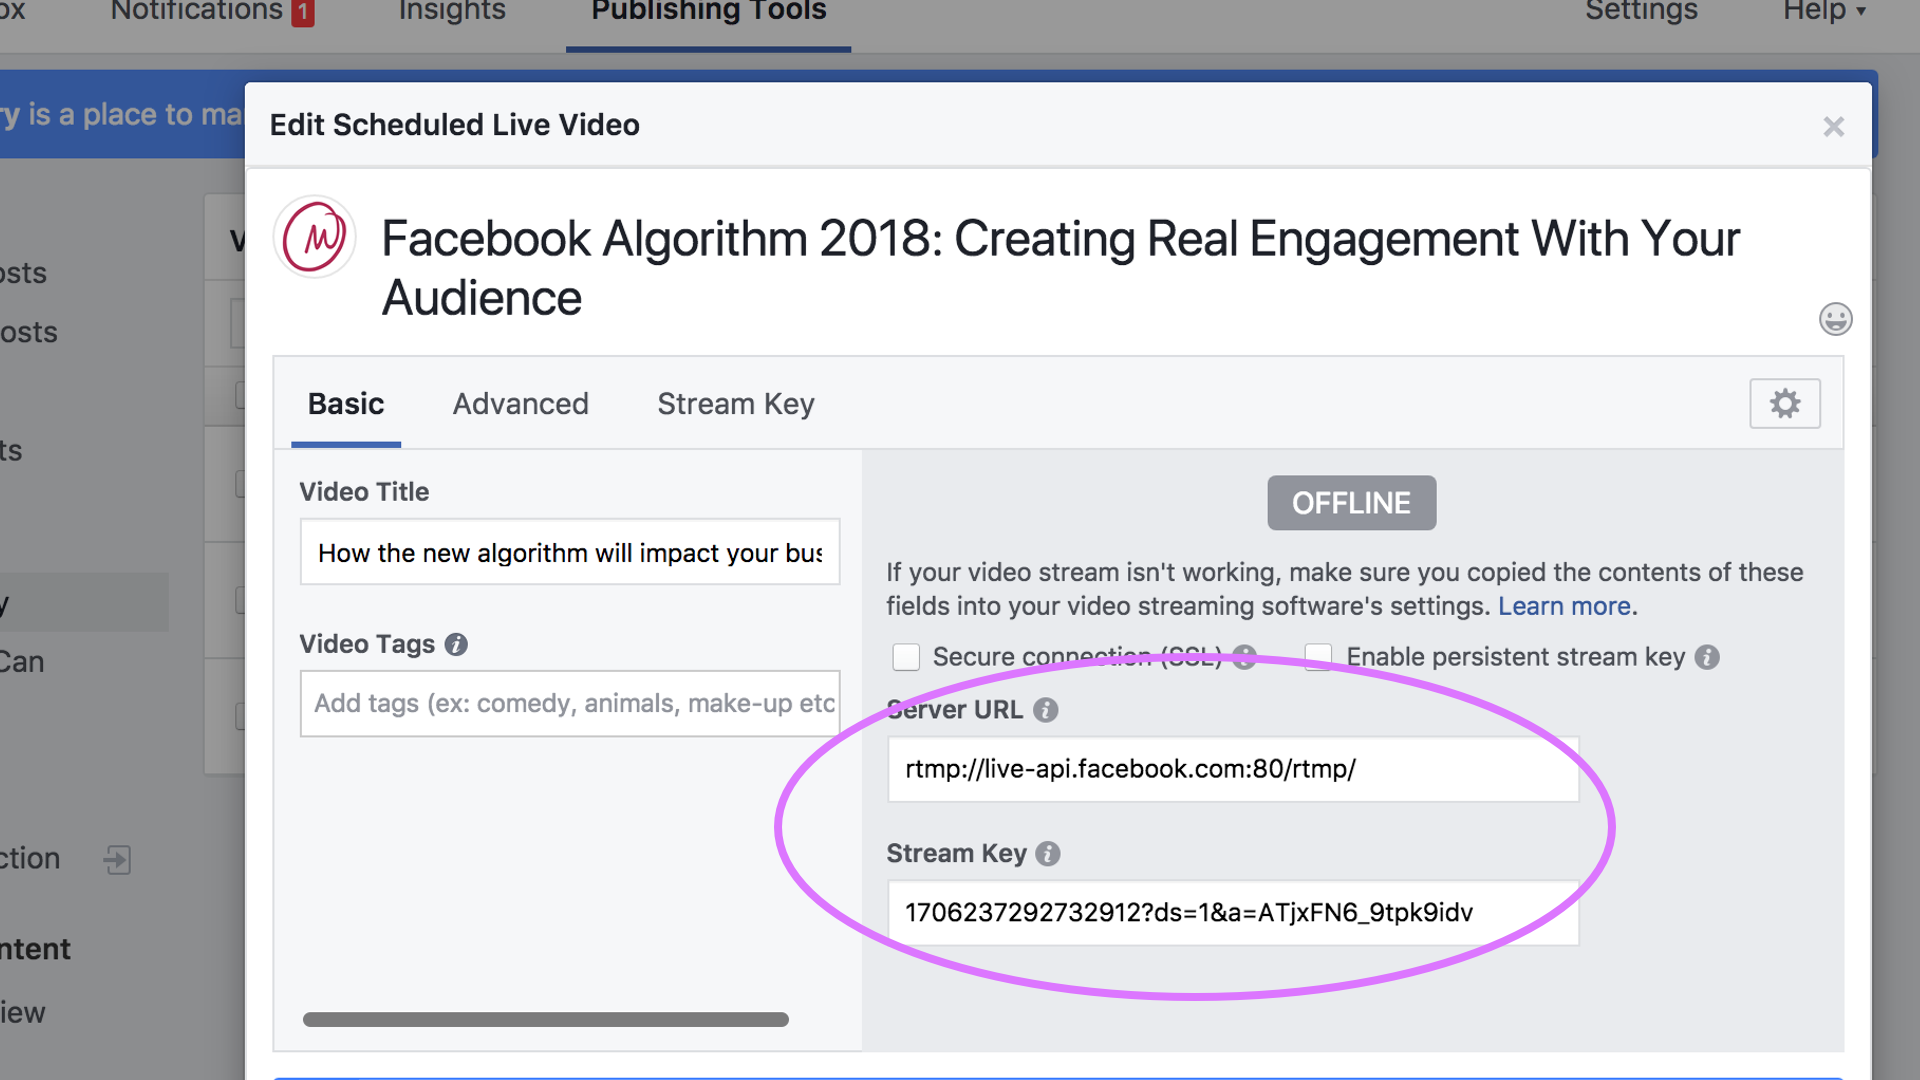This screenshot has height=1080, width=1920.
Task: Close the Edit Scheduled Live Video dialog
Action: [x=1833, y=127]
